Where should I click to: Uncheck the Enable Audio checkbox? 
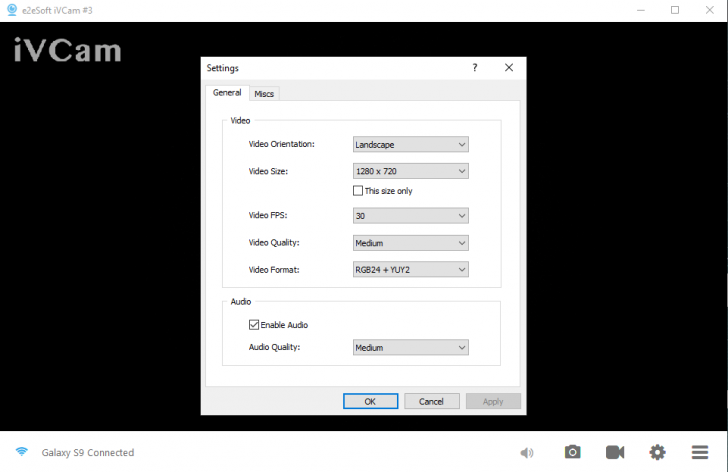pos(254,325)
